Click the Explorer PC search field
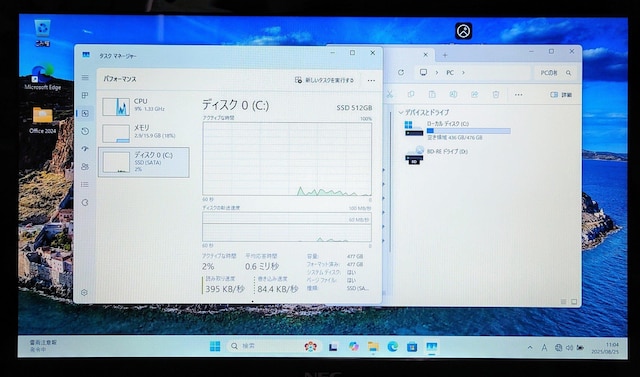640x377 pixels. coord(555,73)
